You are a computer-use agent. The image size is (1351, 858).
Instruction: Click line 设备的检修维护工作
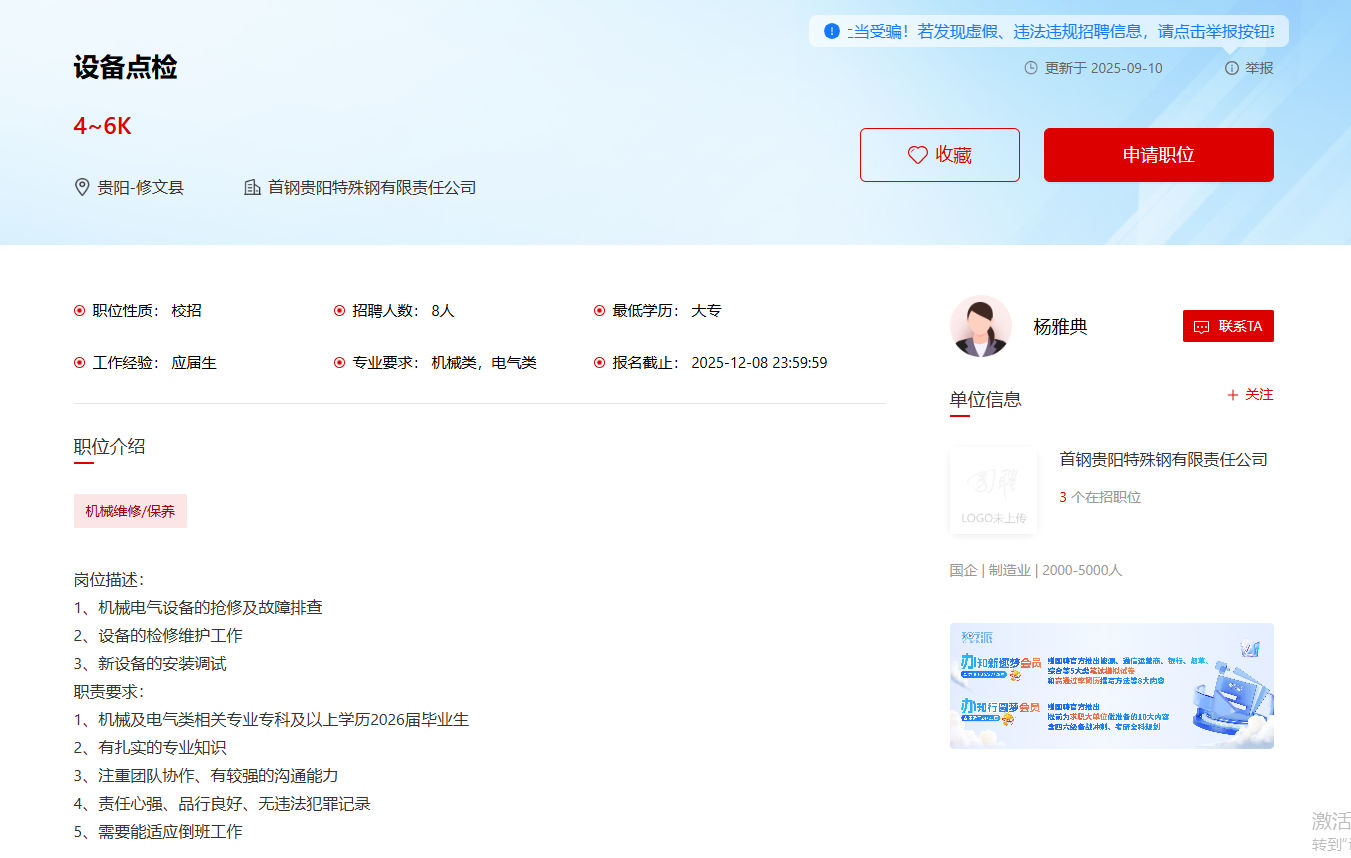170,635
